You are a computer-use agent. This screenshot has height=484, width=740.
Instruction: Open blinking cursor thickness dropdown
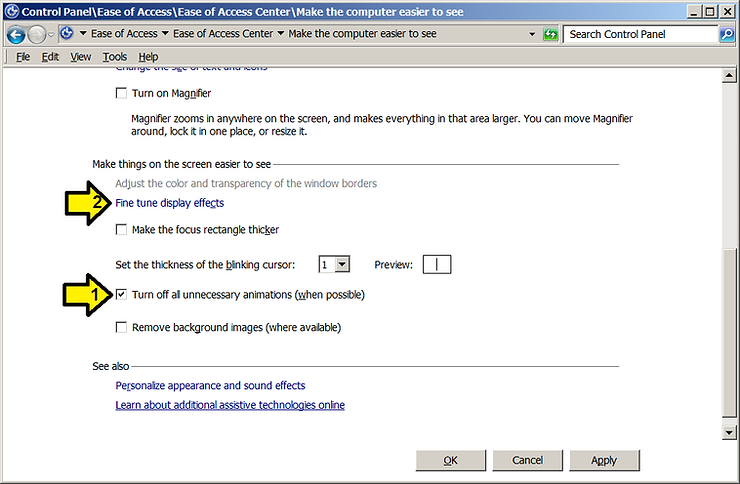point(342,264)
